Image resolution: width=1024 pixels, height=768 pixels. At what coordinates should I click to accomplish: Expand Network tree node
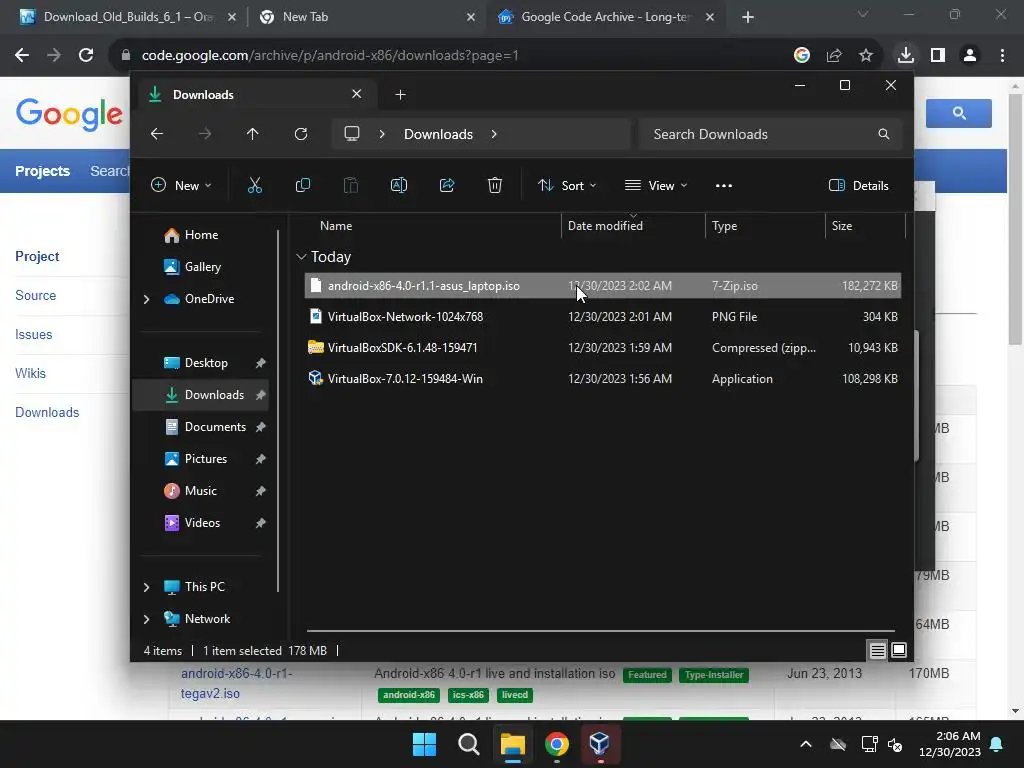point(146,619)
